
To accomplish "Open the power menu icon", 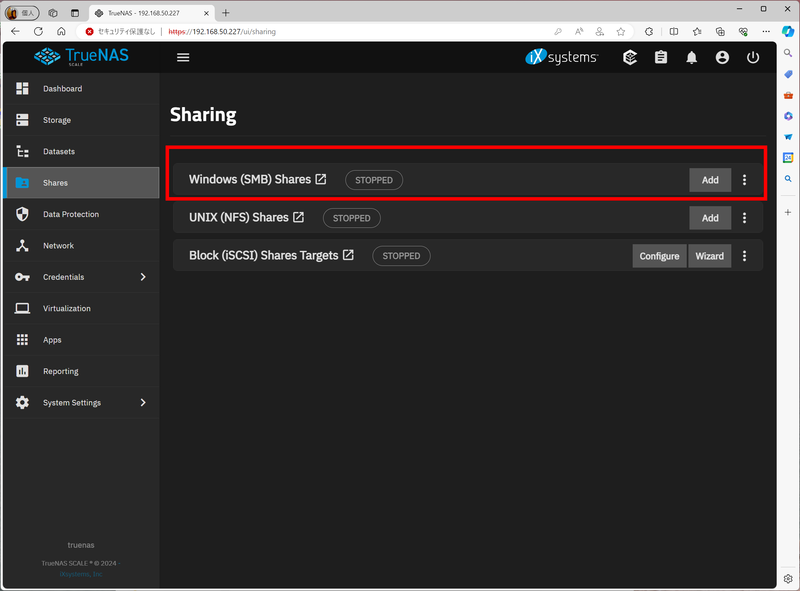I will [x=752, y=57].
